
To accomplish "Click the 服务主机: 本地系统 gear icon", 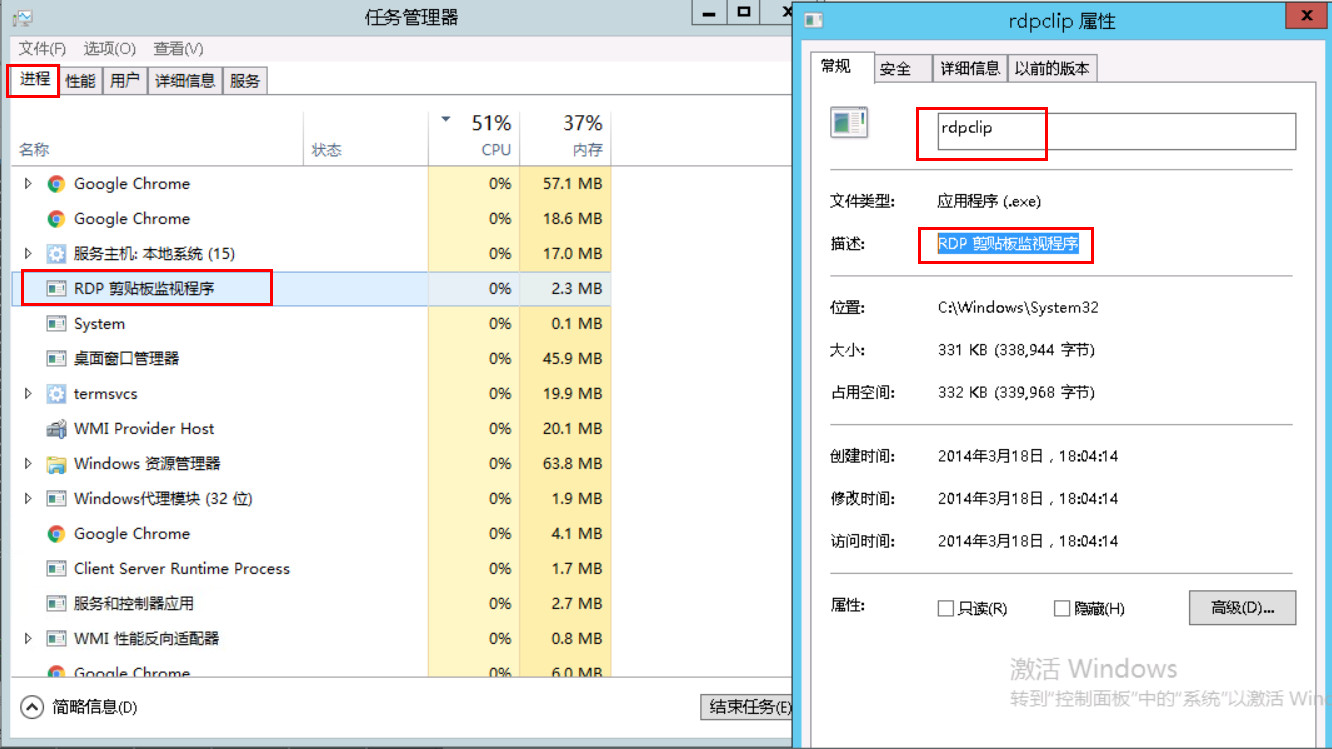I will [56, 254].
